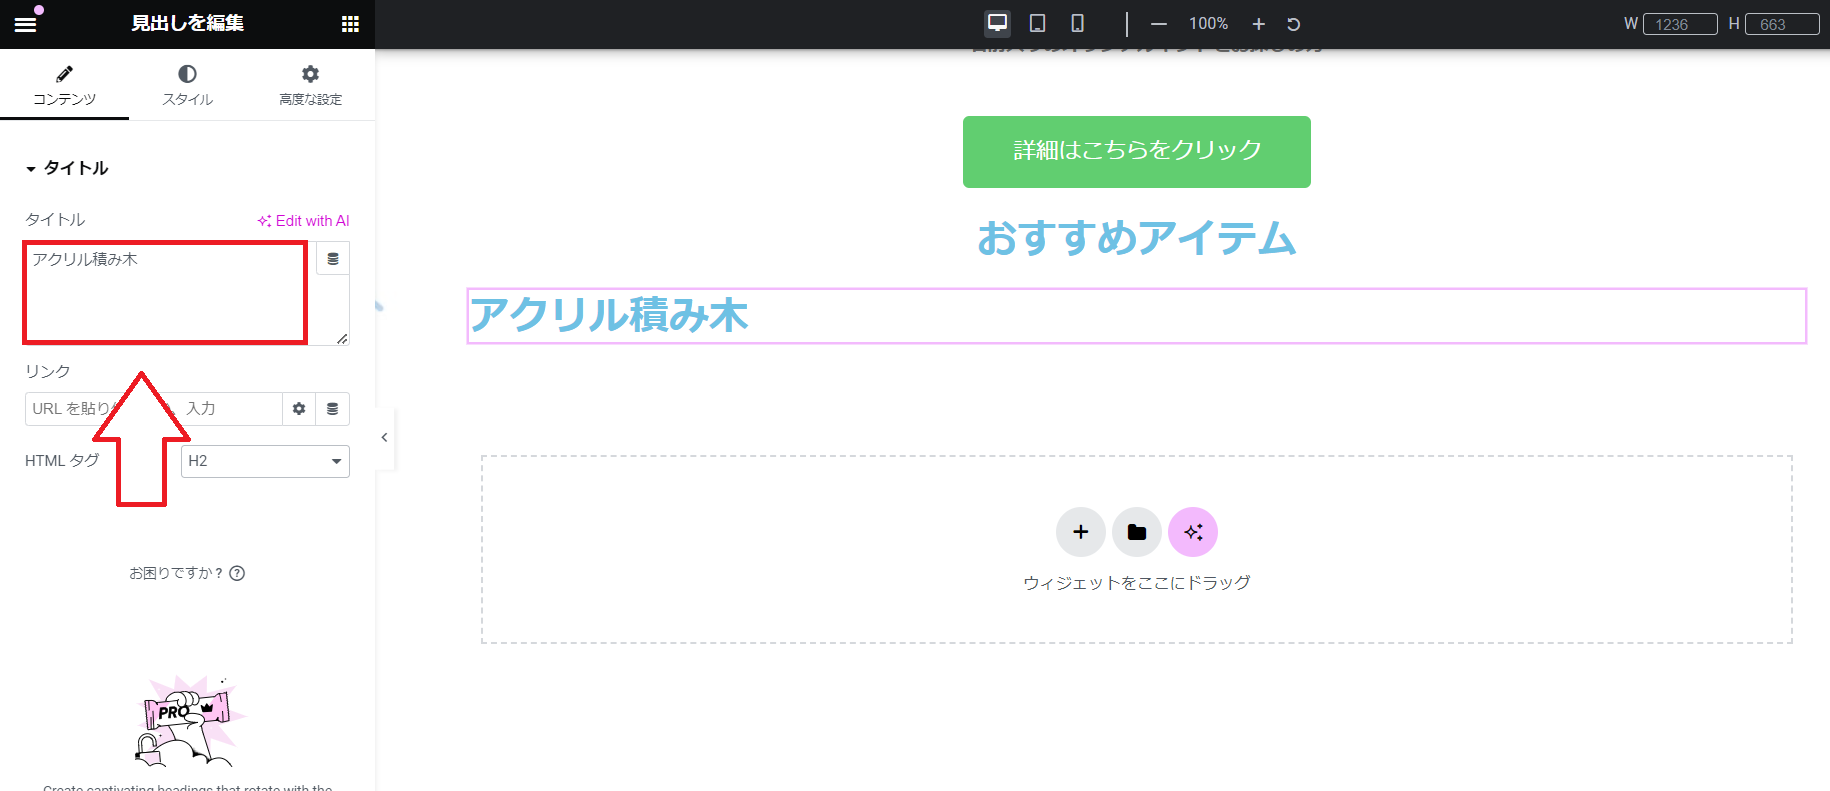
Task: Collapse the タイトル section
Action: (67, 168)
